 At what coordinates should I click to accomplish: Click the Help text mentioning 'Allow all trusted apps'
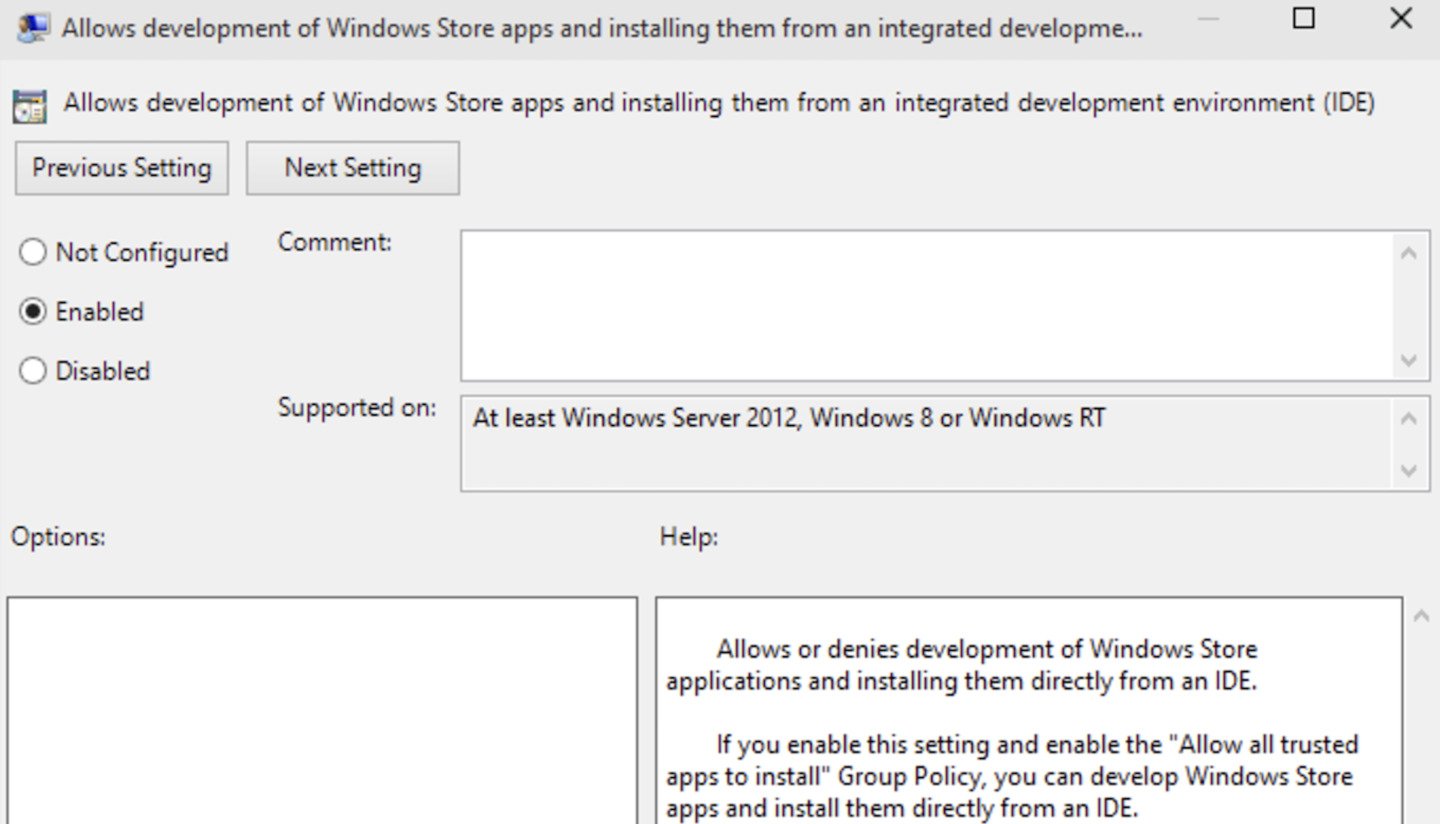click(1012, 776)
